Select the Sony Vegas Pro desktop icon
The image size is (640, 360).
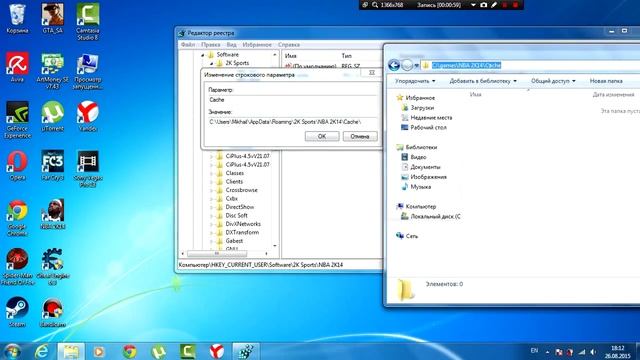click(87, 169)
